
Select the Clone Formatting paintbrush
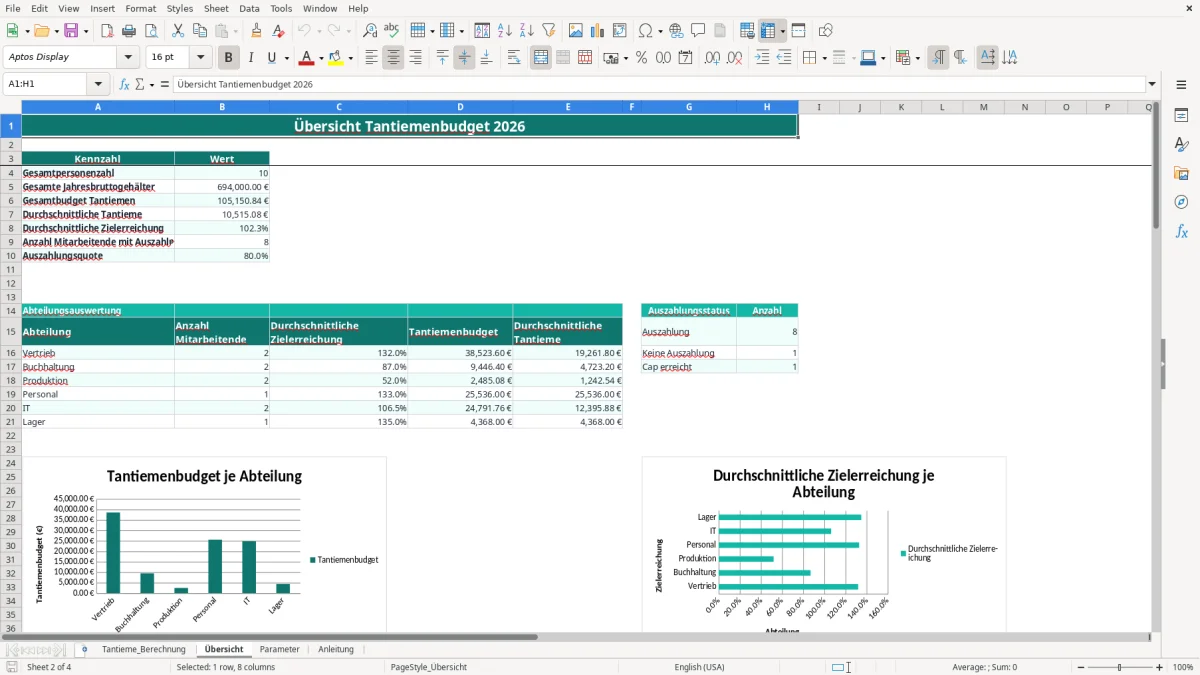(256, 31)
